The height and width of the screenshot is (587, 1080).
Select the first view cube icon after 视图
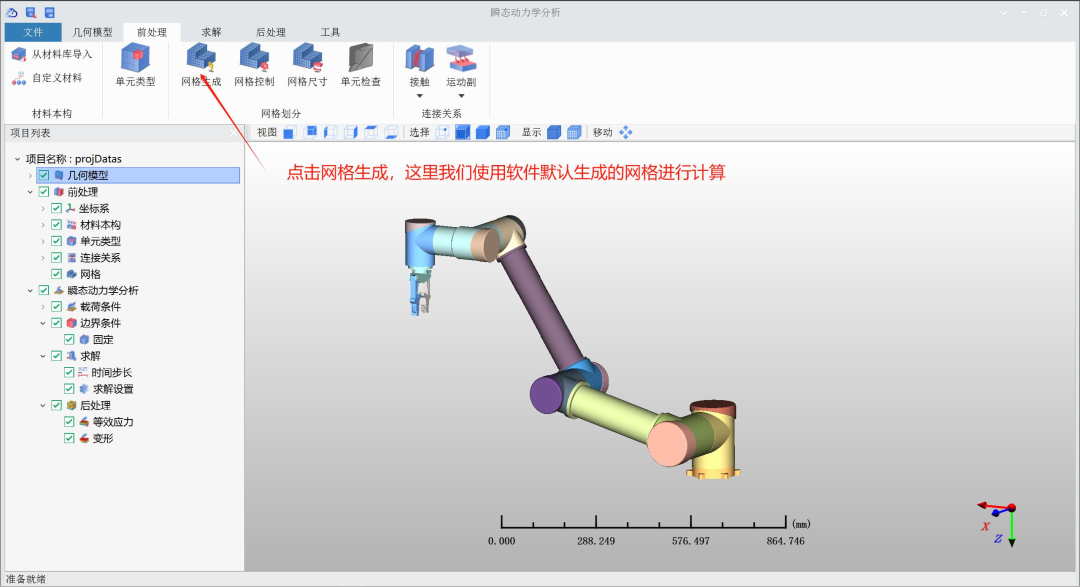click(x=289, y=132)
